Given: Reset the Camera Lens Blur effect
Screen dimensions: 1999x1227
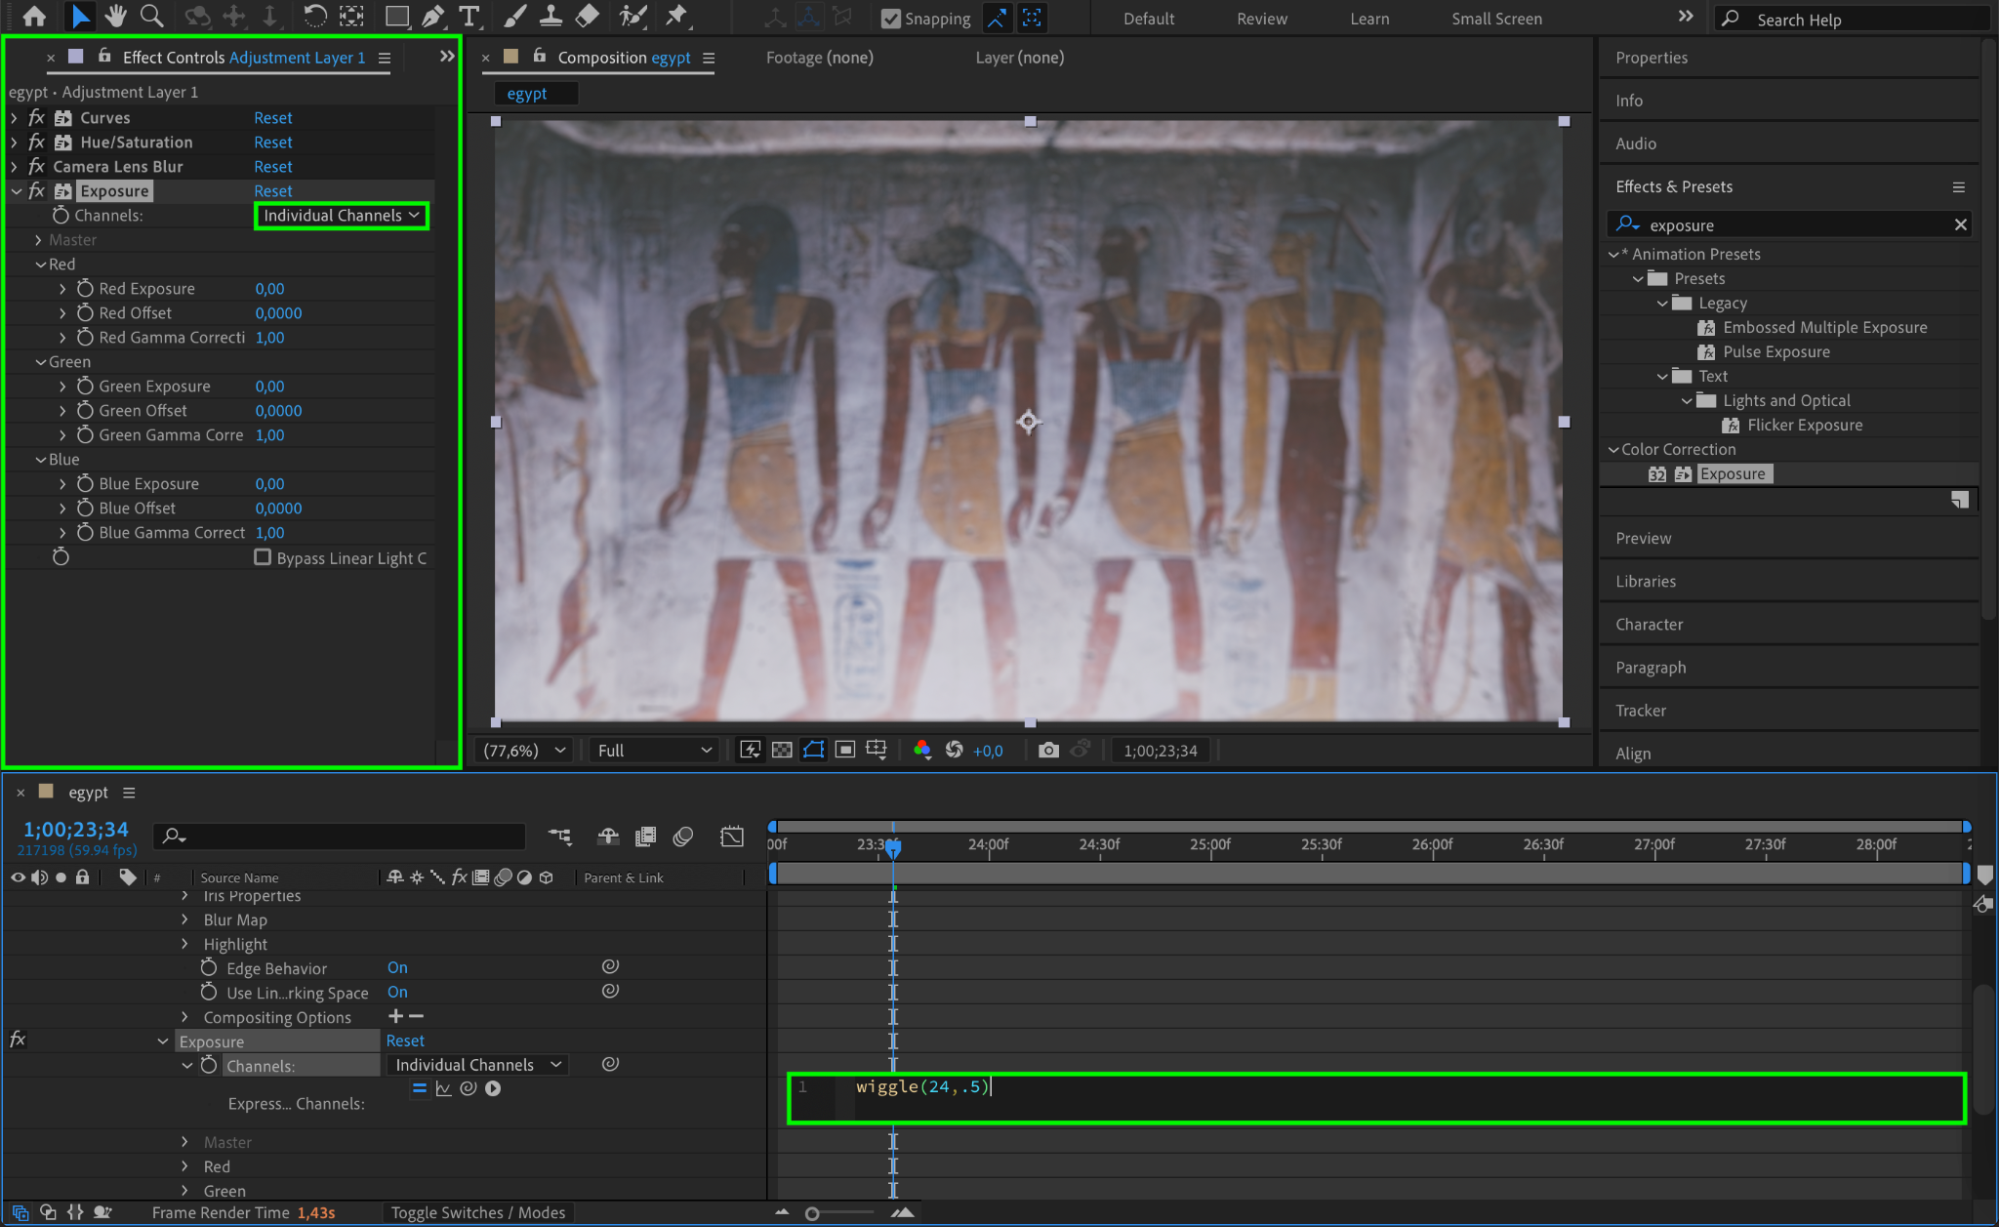Looking at the screenshot, I should click(x=273, y=167).
